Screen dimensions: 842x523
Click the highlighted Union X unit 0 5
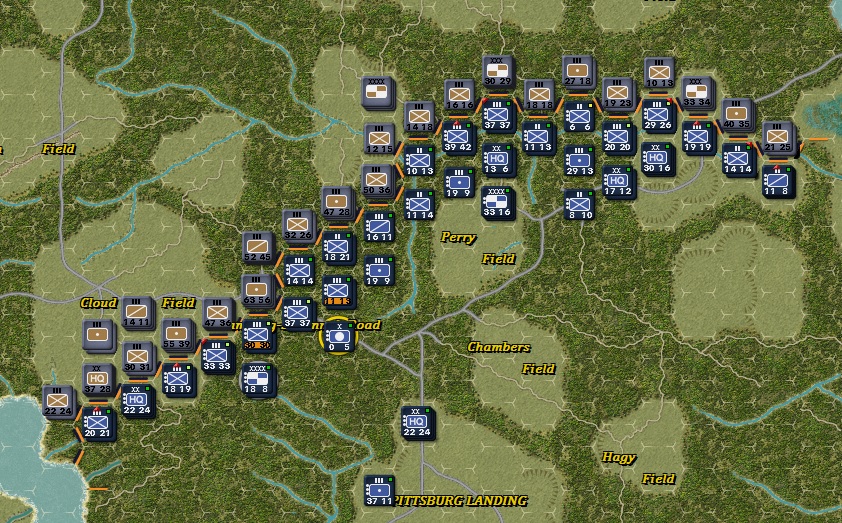click(339, 337)
